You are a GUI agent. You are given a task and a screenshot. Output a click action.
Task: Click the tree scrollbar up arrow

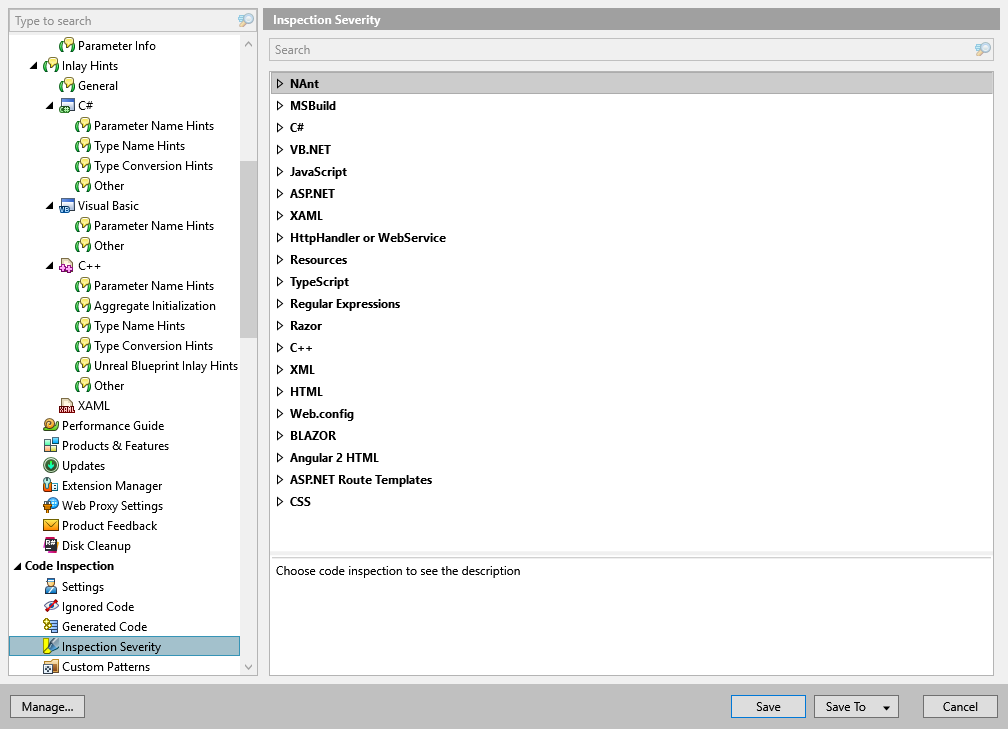coord(249,44)
